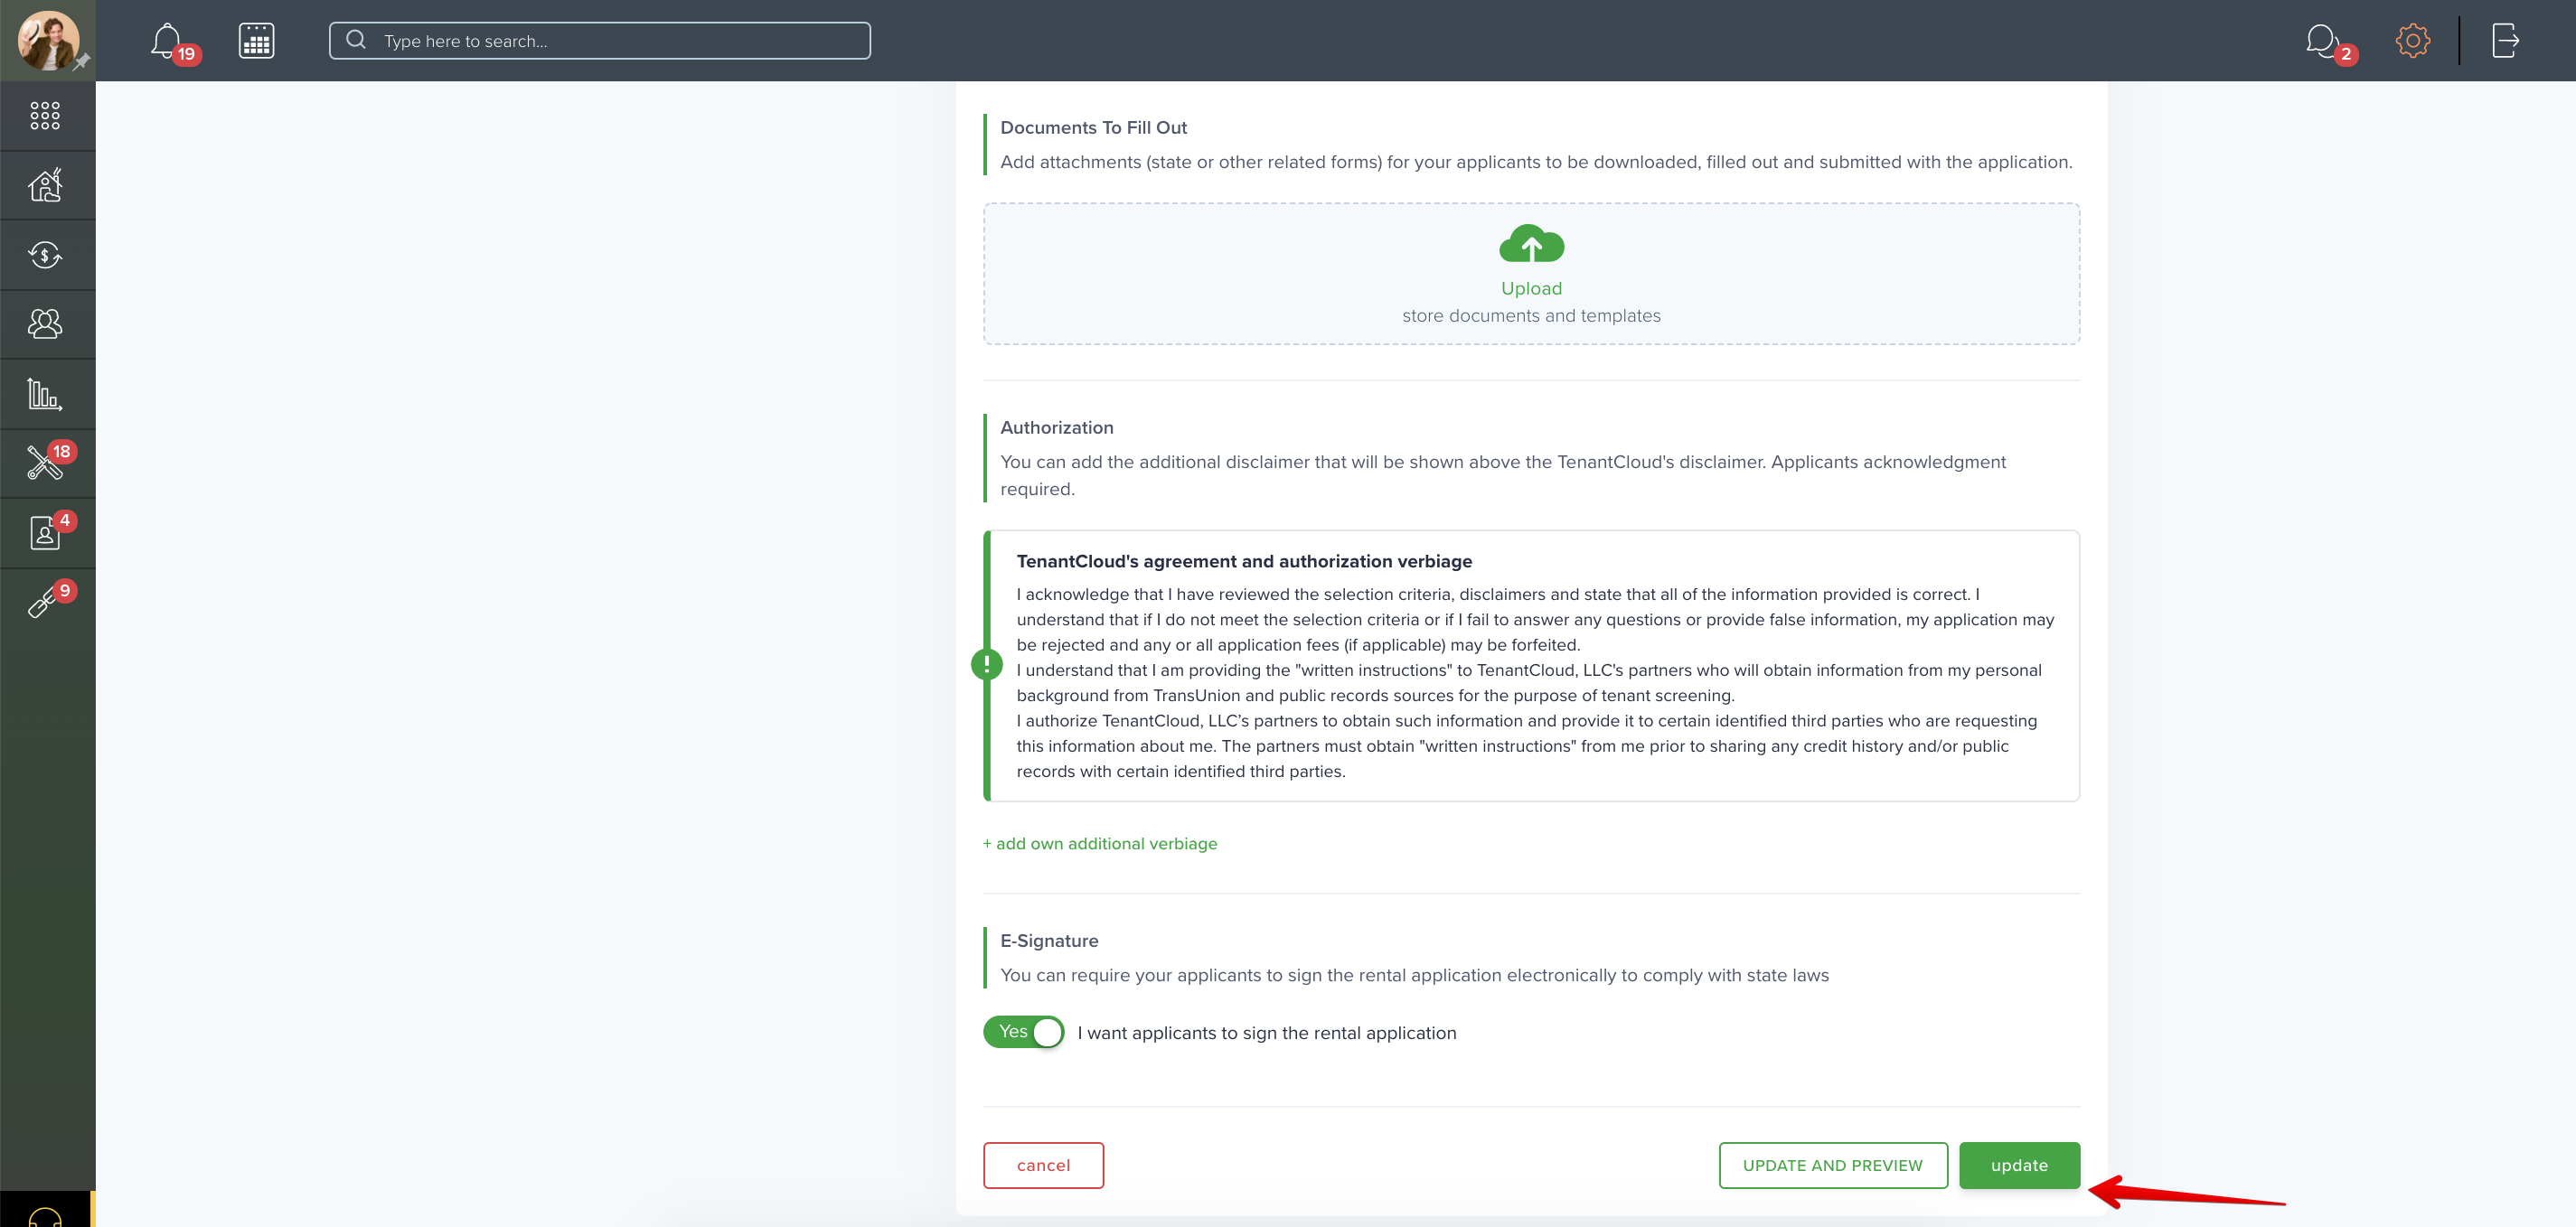Click the pin icon beside the avatar
Image resolution: width=2576 pixels, height=1227 pixels.
point(82,62)
